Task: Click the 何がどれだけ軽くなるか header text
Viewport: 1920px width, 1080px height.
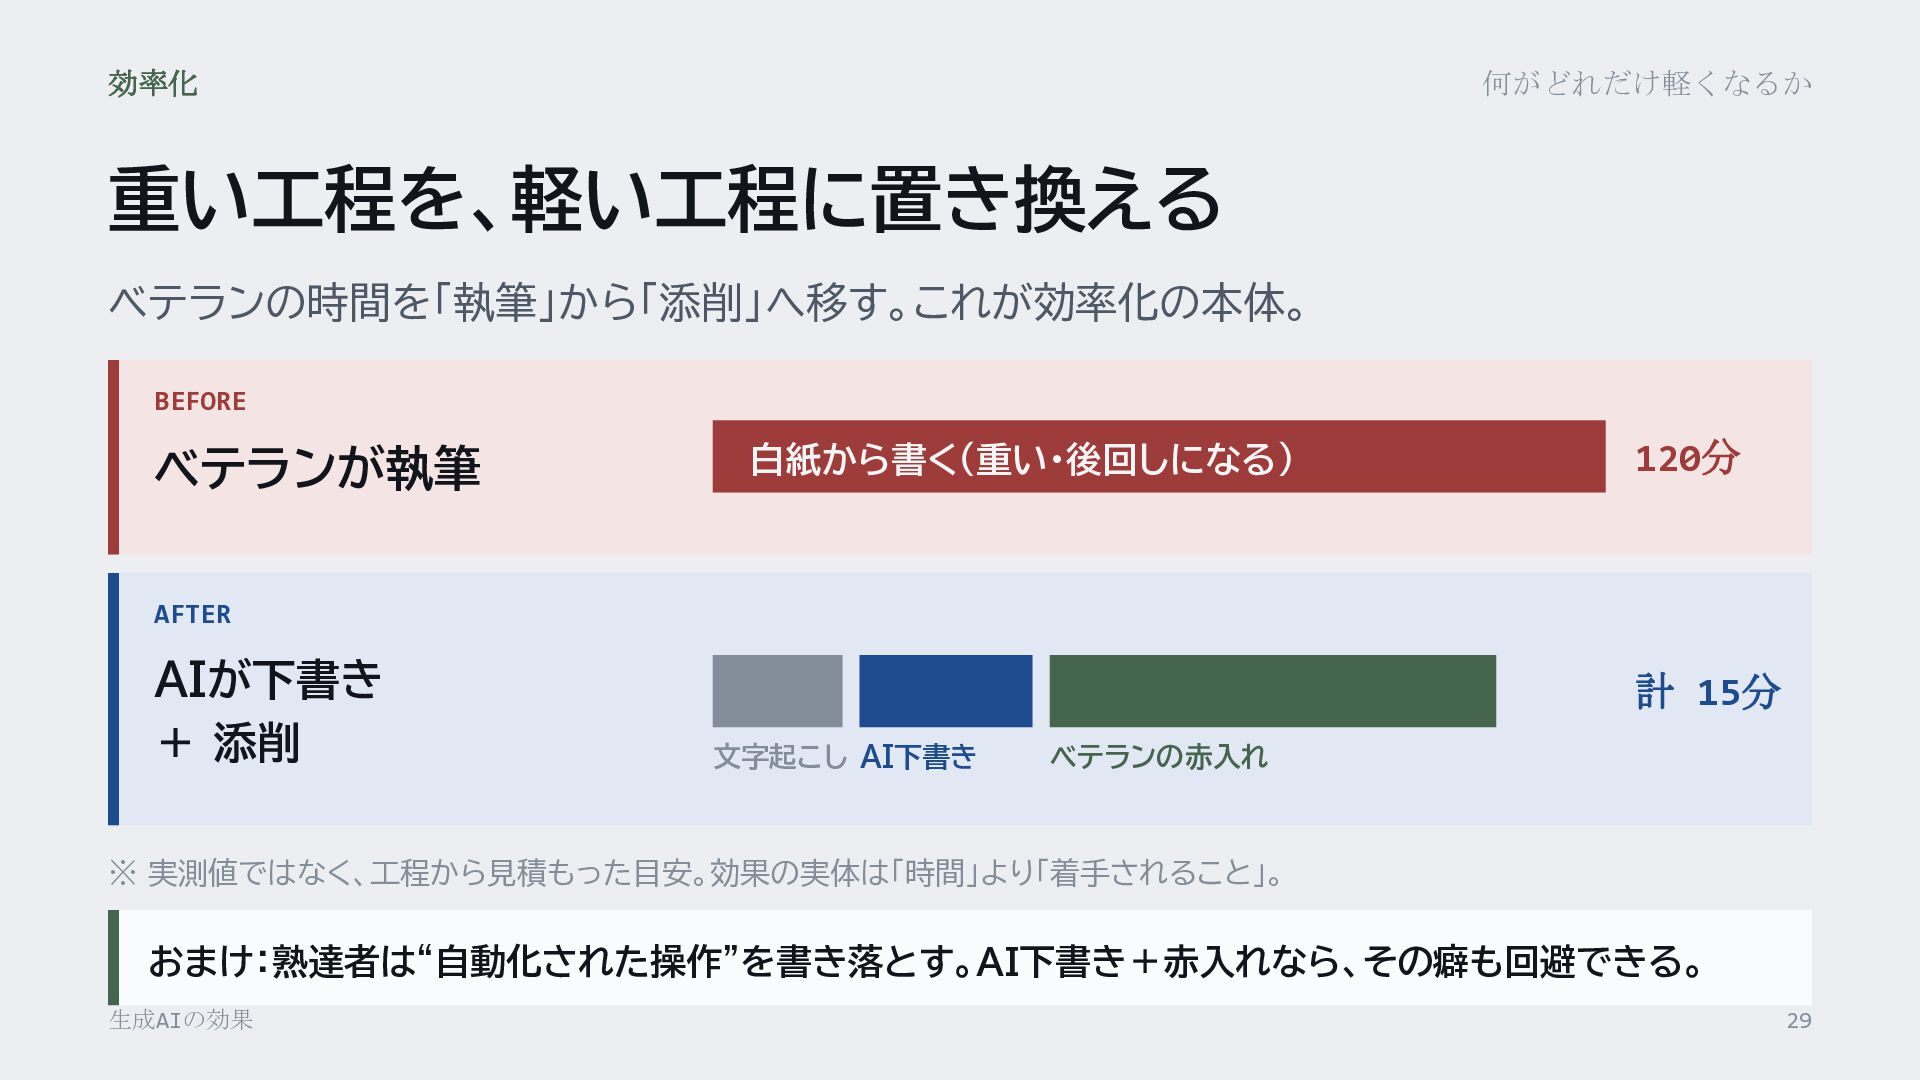Action: (x=1647, y=83)
